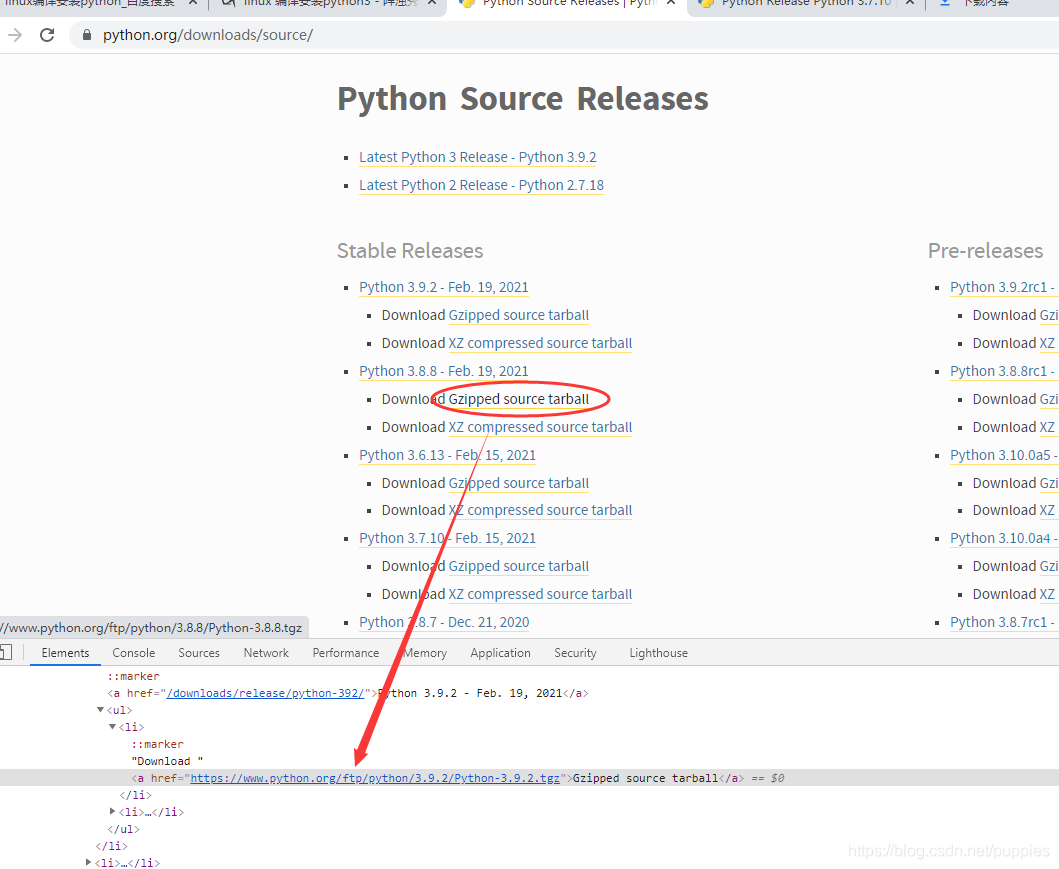Click the download icon on the rightmost tab
The height and width of the screenshot is (869, 1059).
coord(944,4)
